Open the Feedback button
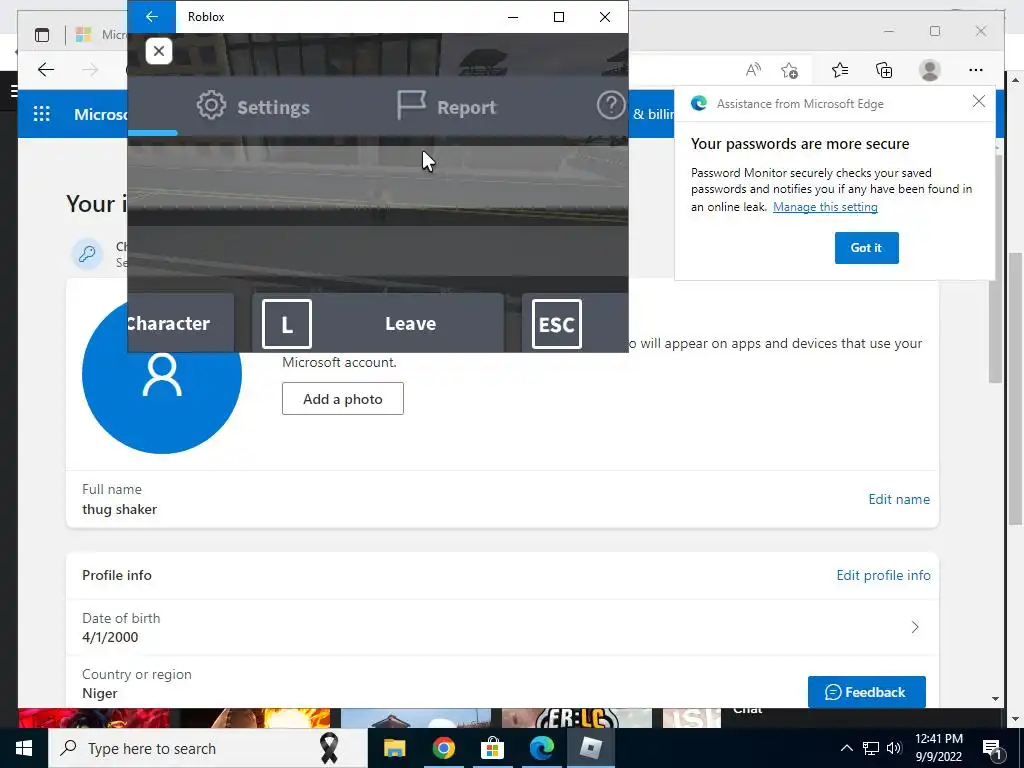Screen dimensions: 1024x768 pos(866,692)
